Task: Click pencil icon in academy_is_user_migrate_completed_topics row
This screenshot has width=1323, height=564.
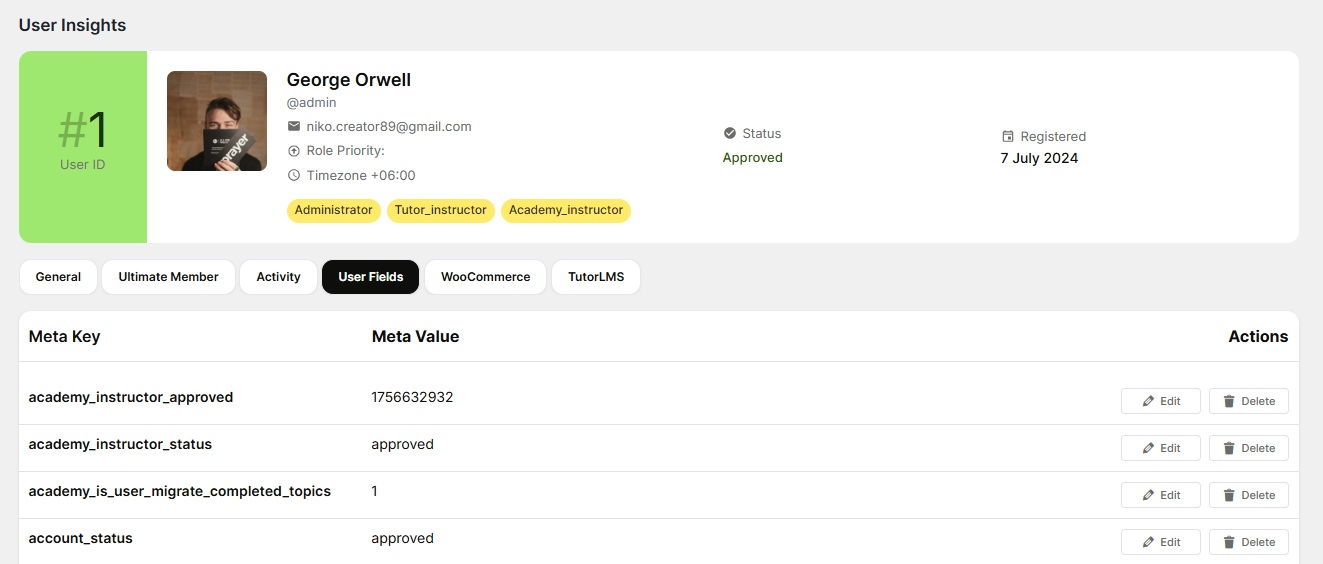Action: 1148,495
